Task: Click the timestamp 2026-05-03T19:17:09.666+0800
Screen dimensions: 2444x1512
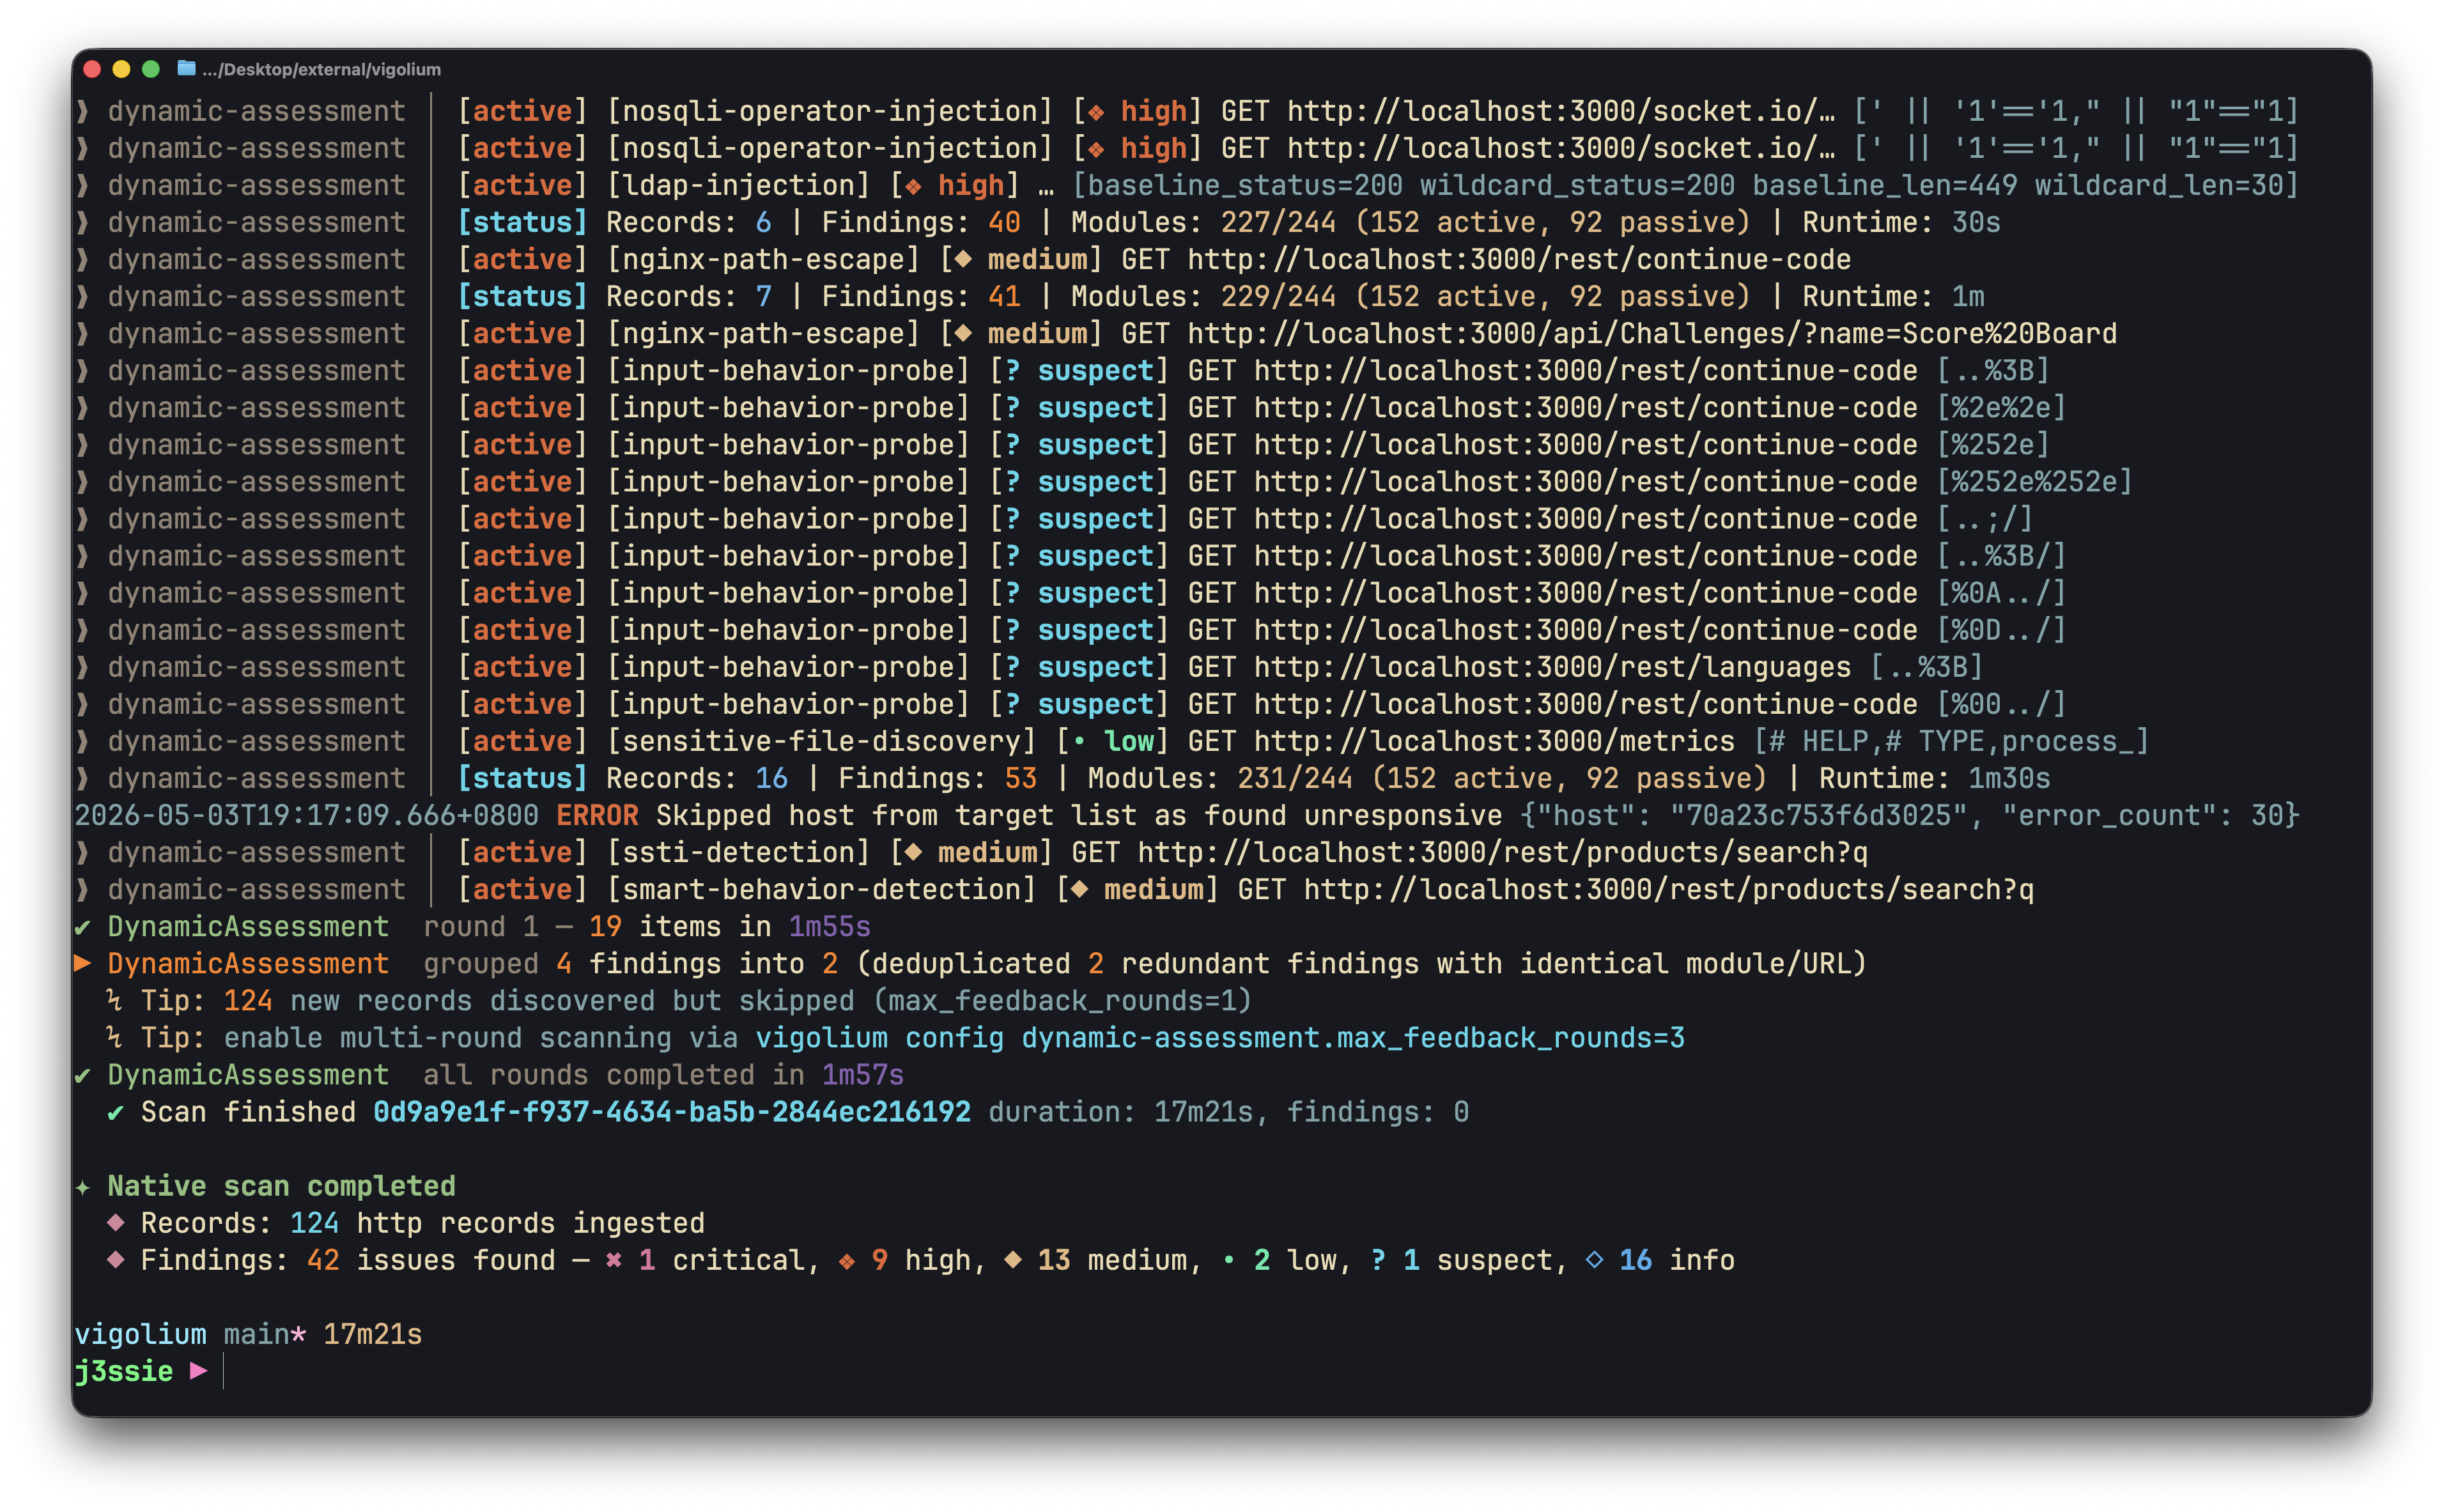Action: (307, 815)
